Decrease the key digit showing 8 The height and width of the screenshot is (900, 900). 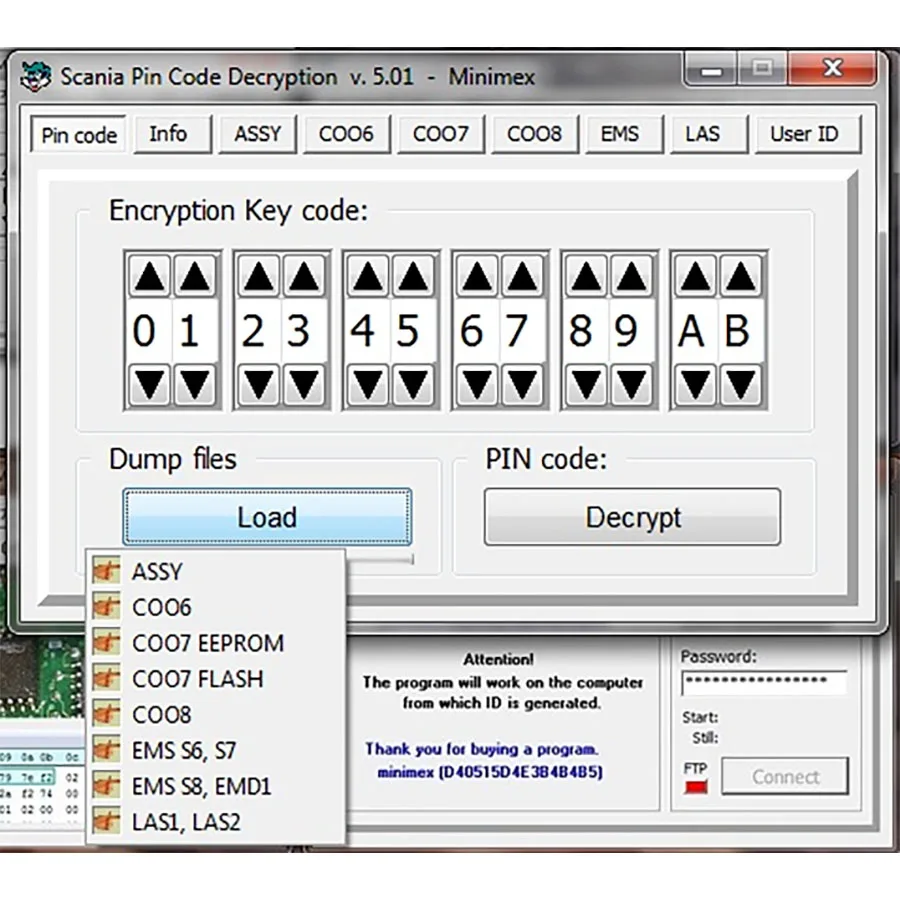pos(586,383)
